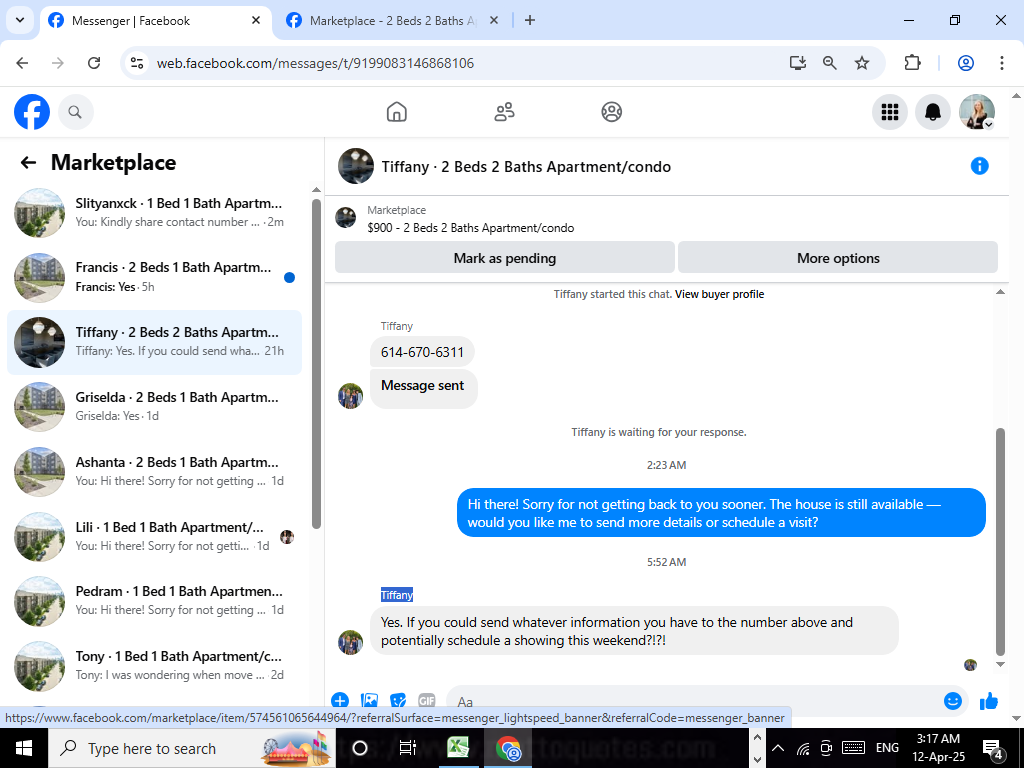Click the address bar URL
Image resolution: width=1024 pixels, height=768 pixels.
(x=315, y=63)
